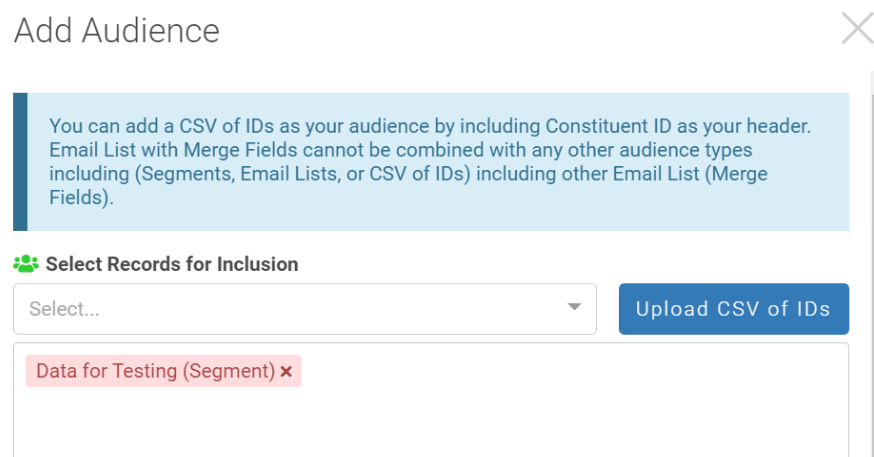
Task: Click the Upload CSV of IDs button
Action: (733, 309)
